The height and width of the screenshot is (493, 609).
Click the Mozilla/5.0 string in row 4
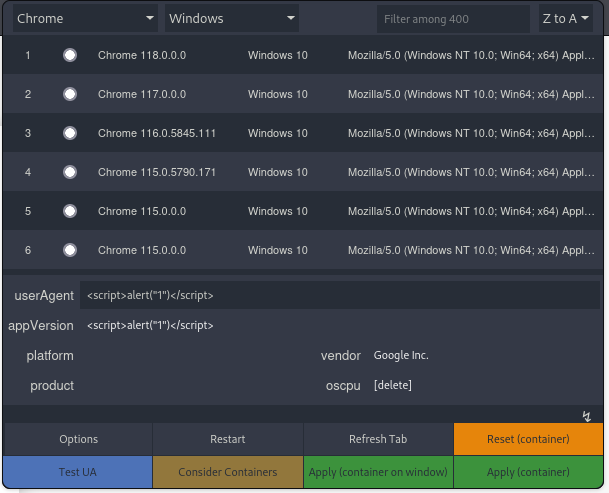point(471,172)
